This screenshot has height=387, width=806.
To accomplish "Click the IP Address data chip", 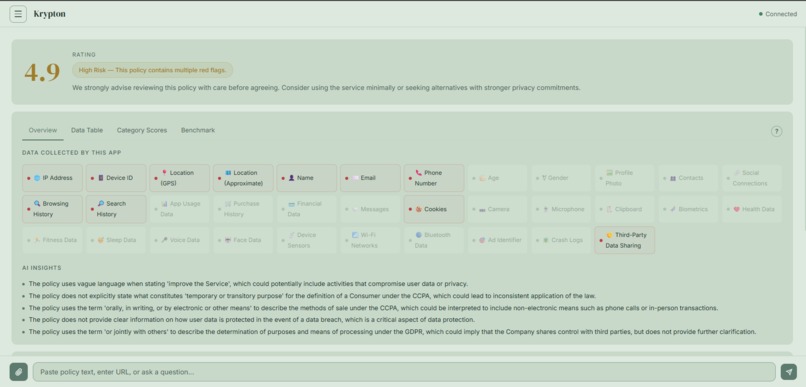I will pos(52,178).
